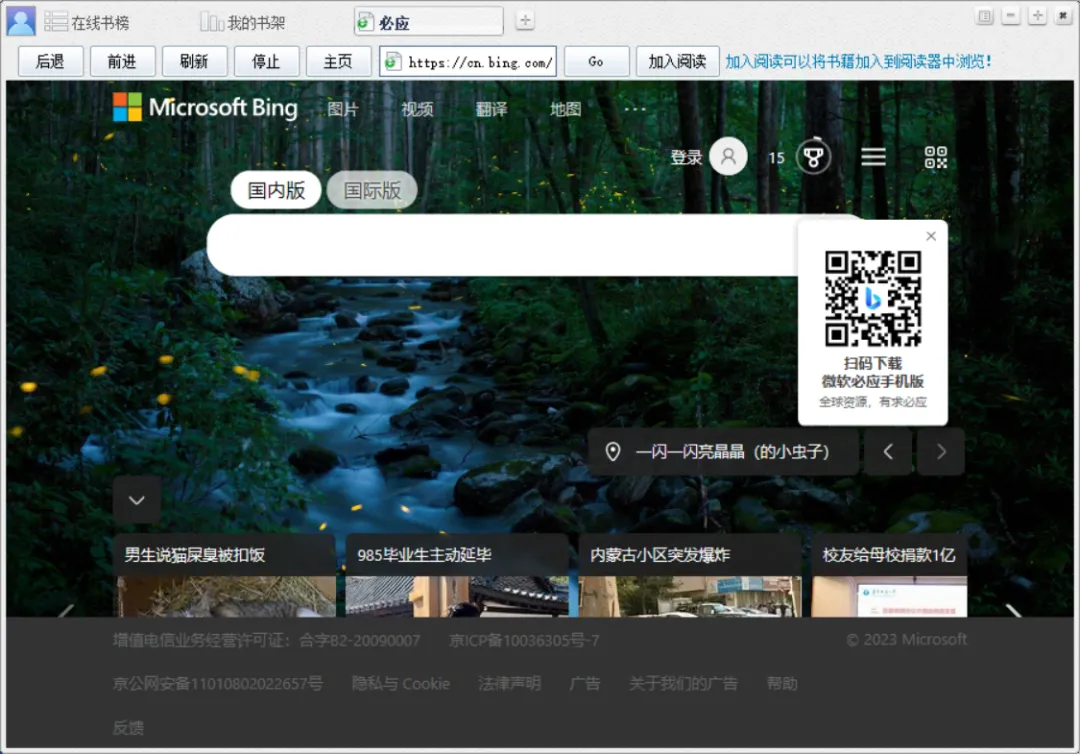Open the Bing rewards trophy icon
This screenshot has width=1080, height=754.
pyautogui.click(x=813, y=157)
